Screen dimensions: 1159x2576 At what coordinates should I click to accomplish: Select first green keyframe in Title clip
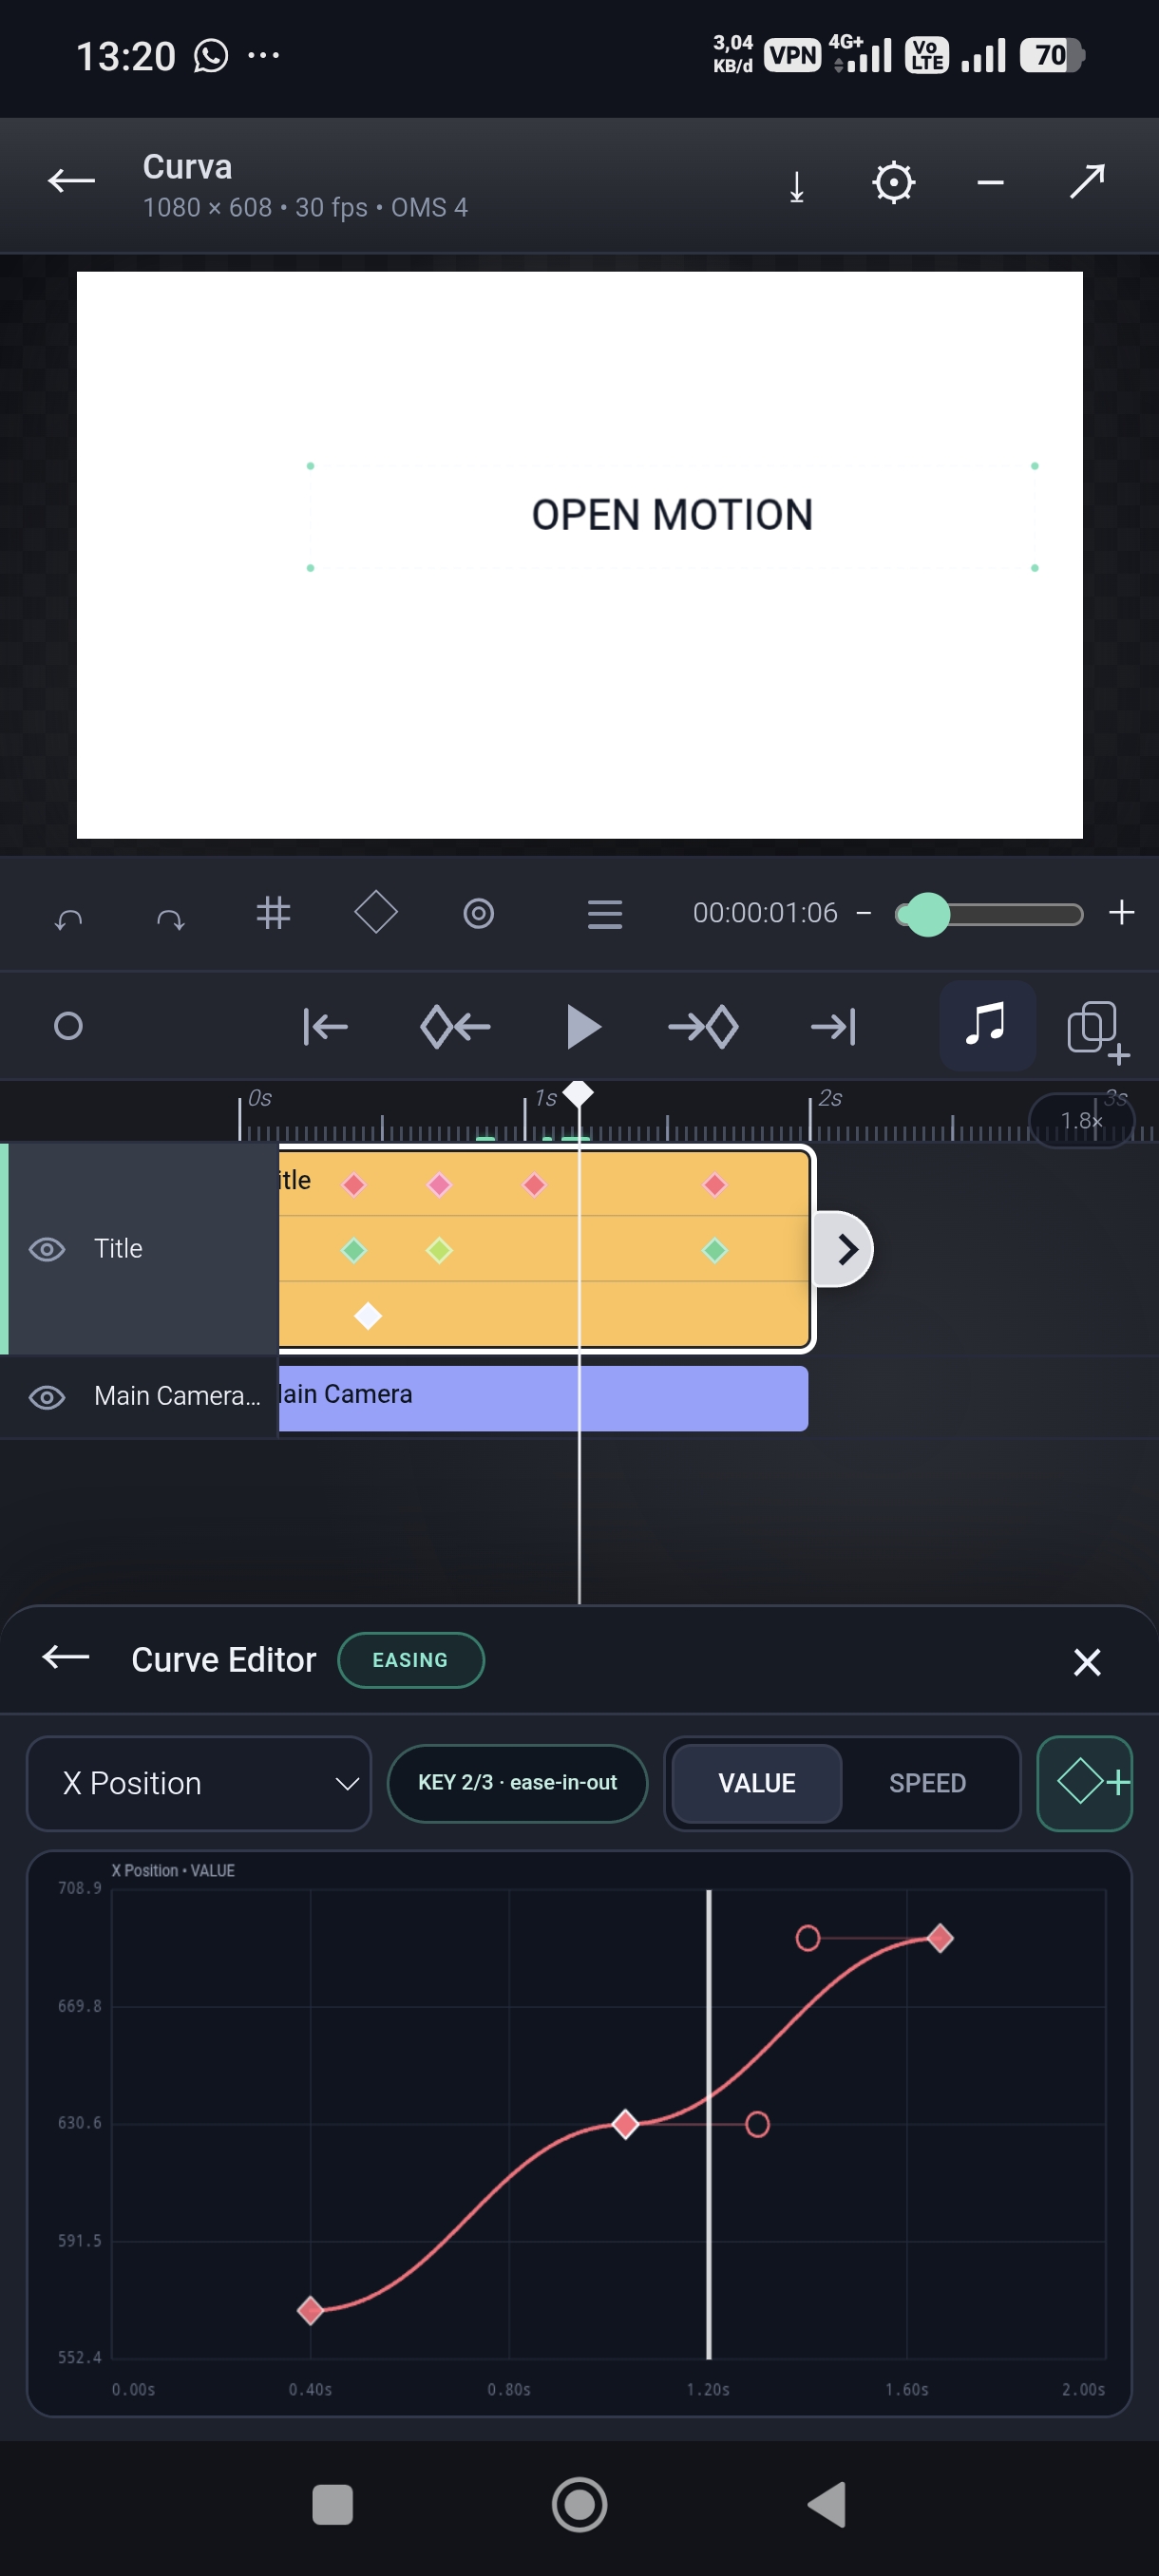tap(353, 1250)
